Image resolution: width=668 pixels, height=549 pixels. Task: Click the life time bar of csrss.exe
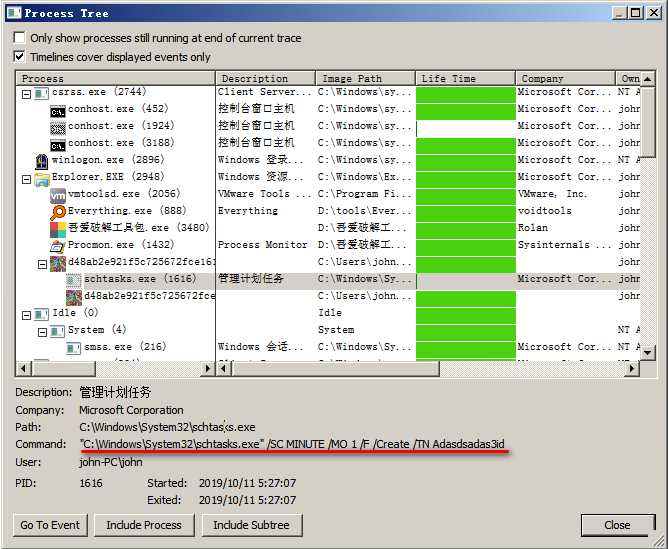click(466, 95)
